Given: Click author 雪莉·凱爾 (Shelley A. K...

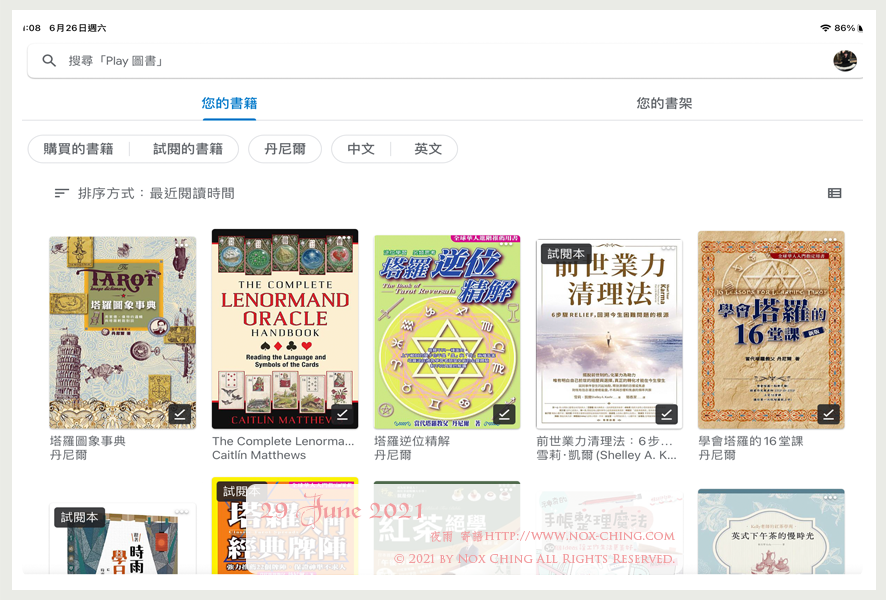Looking at the screenshot, I should 606,455.
